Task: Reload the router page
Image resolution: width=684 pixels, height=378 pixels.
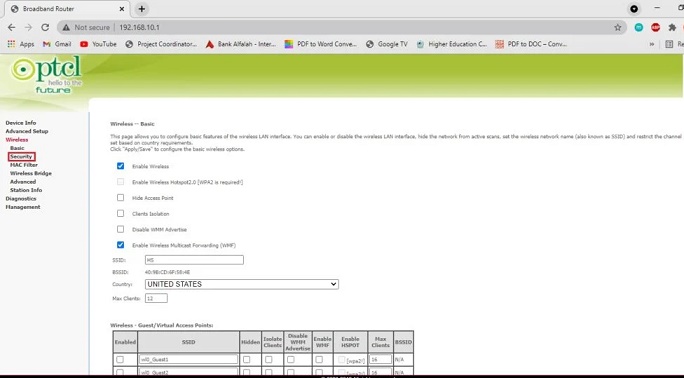Action: [x=45, y=27]
